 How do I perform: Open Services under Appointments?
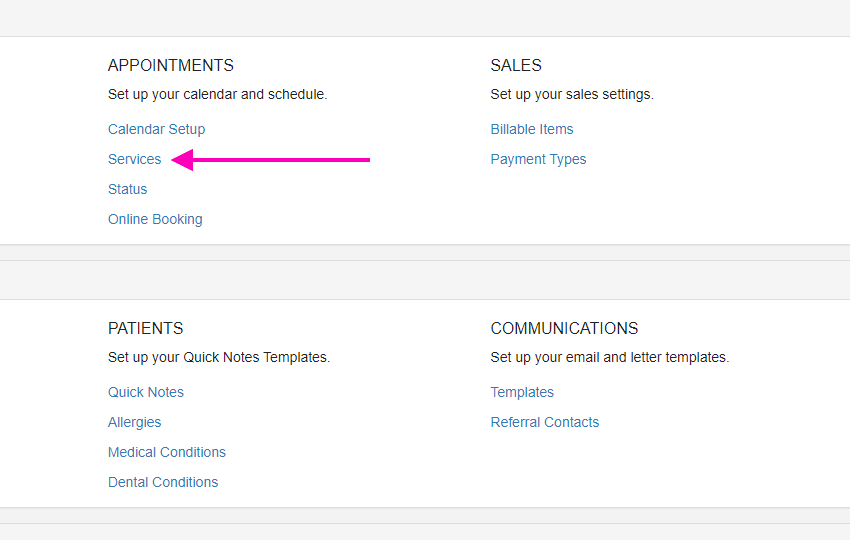pos(134,159)
